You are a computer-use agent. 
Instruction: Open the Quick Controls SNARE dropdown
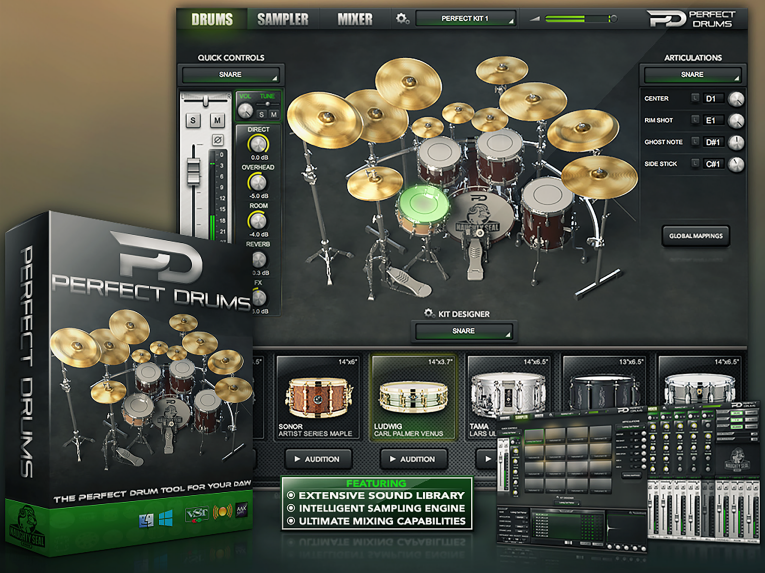(230, 75)
